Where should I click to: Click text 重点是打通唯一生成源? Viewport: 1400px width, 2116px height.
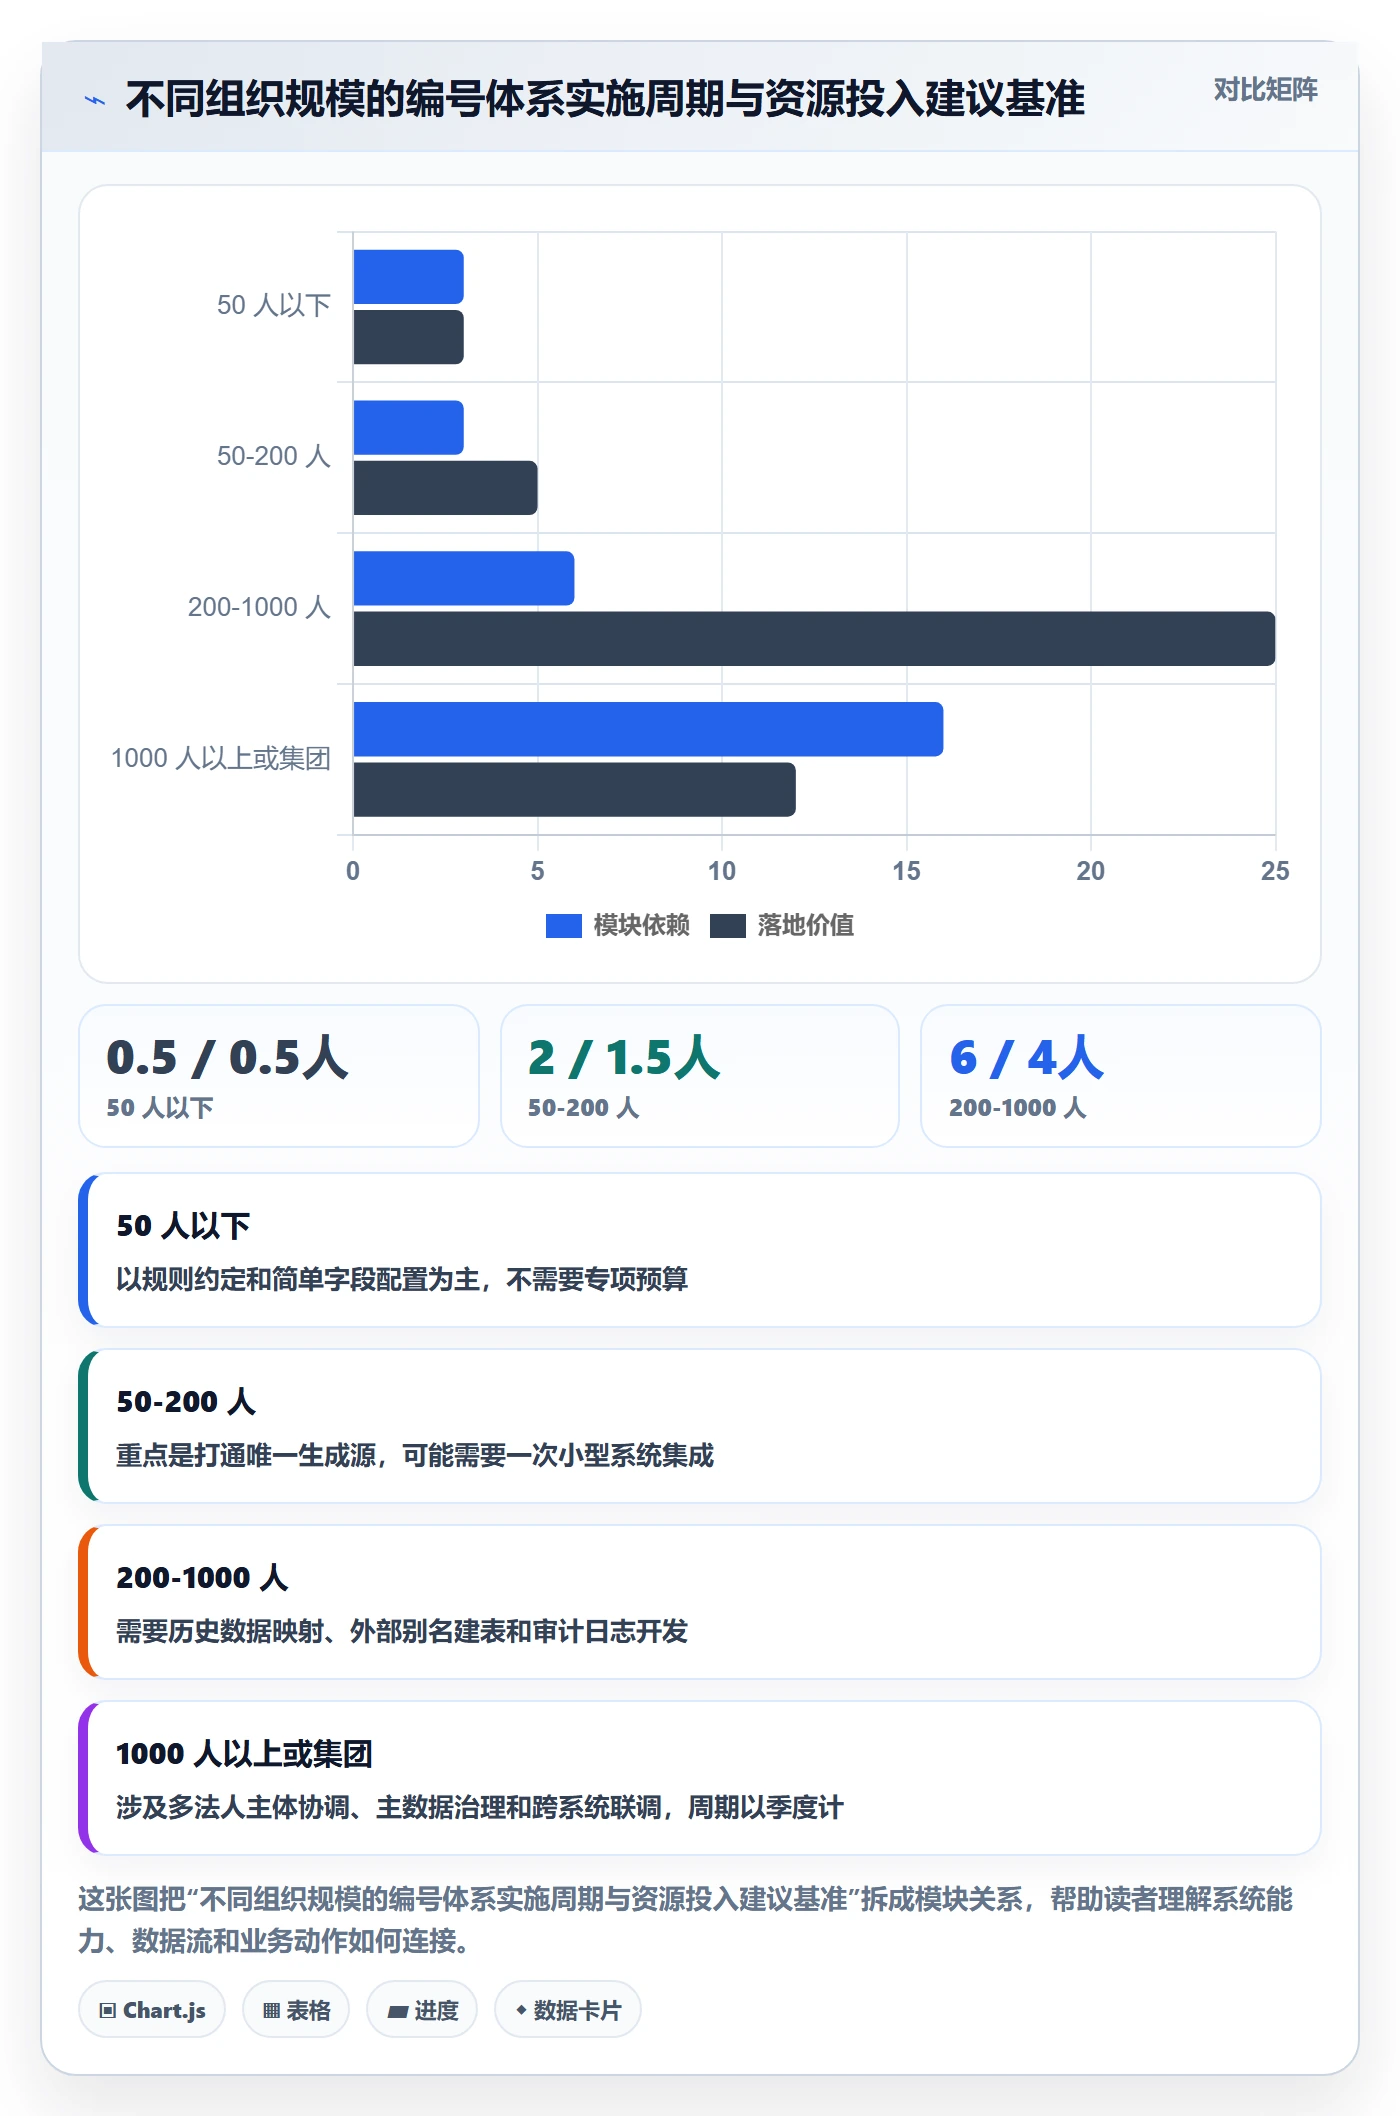pyautogui.click(x=246, y=1455)
